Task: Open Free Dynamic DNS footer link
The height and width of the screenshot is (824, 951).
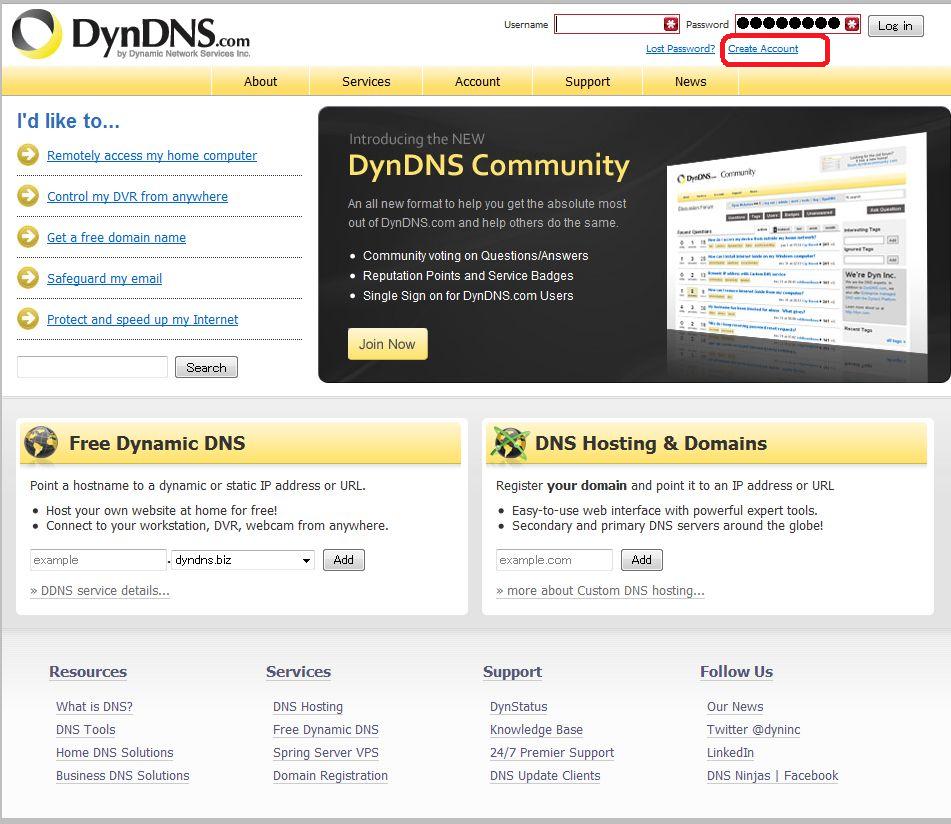Action: [x=326, y=729]
